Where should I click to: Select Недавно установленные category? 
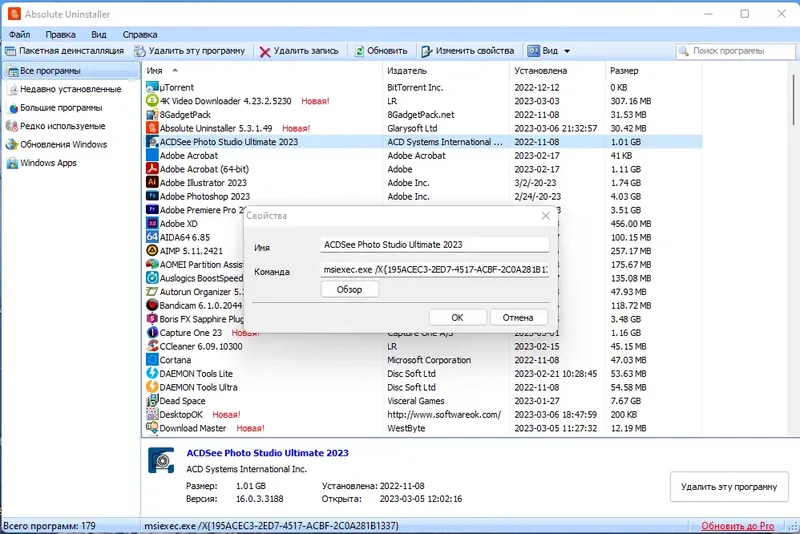coord(71,89)
